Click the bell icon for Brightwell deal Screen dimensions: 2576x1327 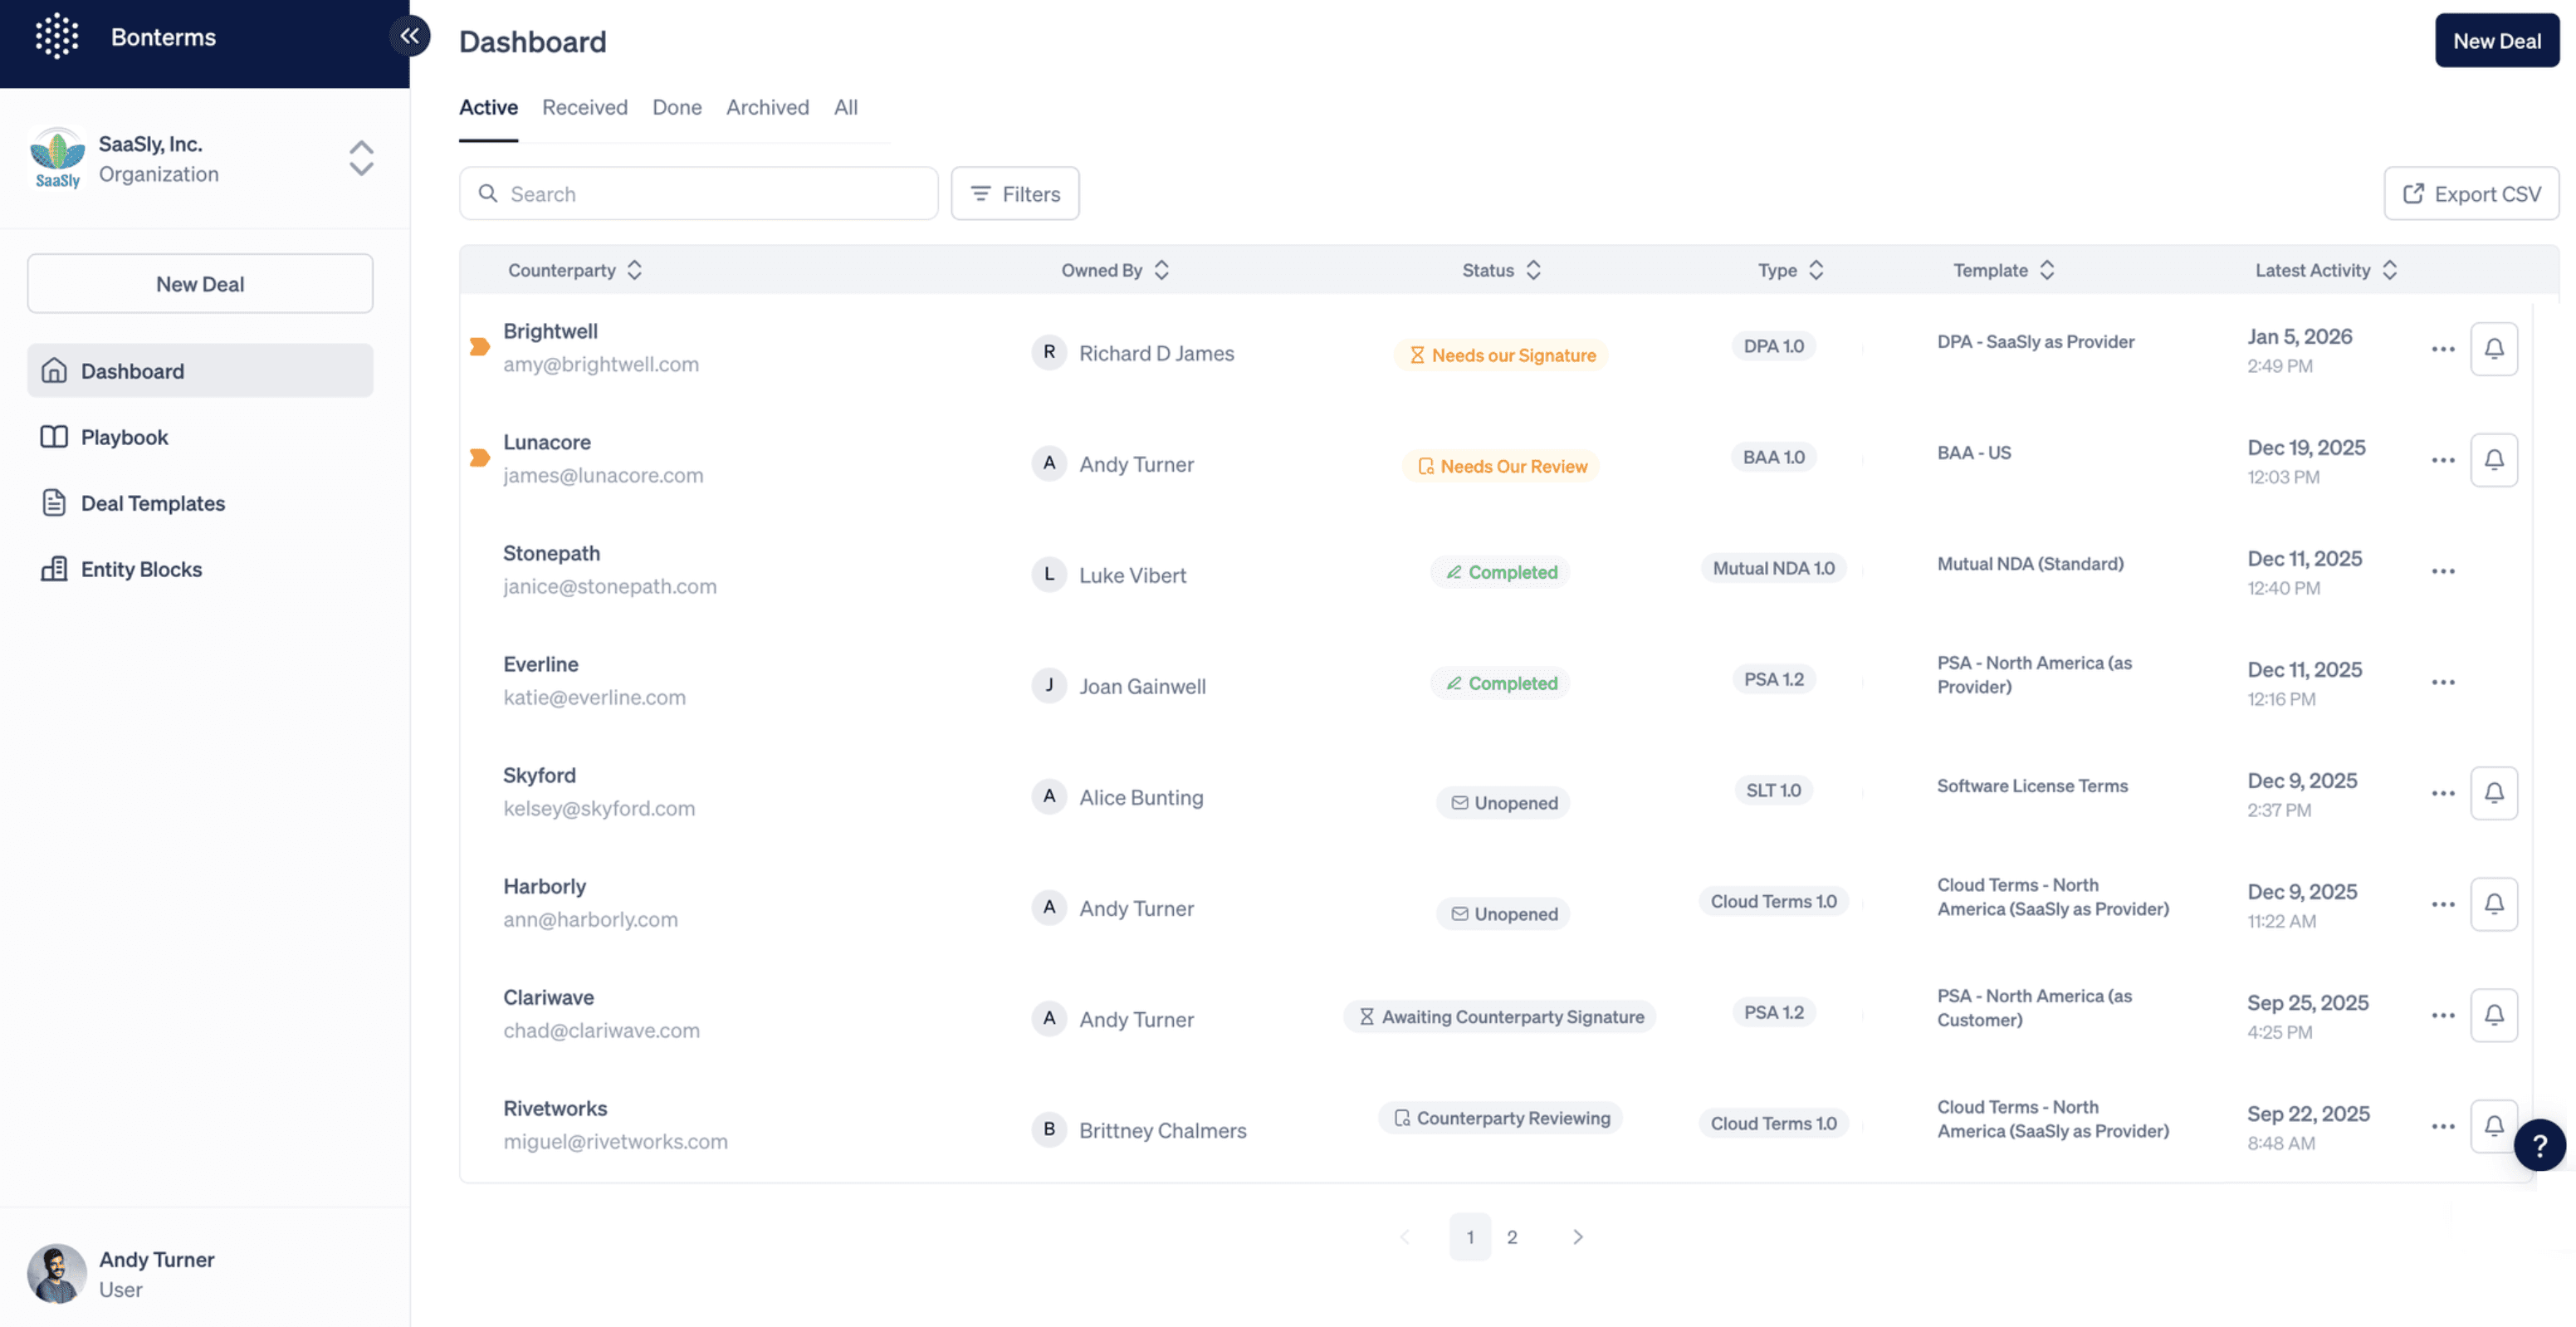pos(2493,349)
